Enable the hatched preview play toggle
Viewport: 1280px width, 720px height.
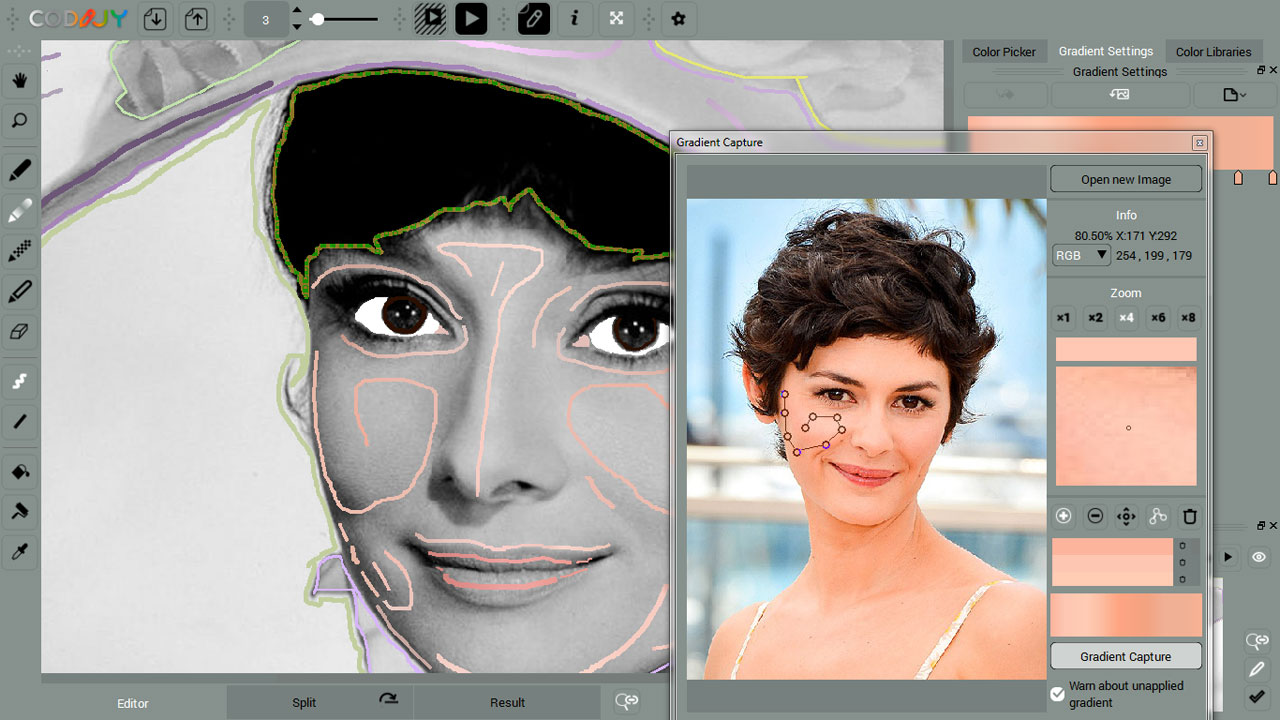point(430,18)
